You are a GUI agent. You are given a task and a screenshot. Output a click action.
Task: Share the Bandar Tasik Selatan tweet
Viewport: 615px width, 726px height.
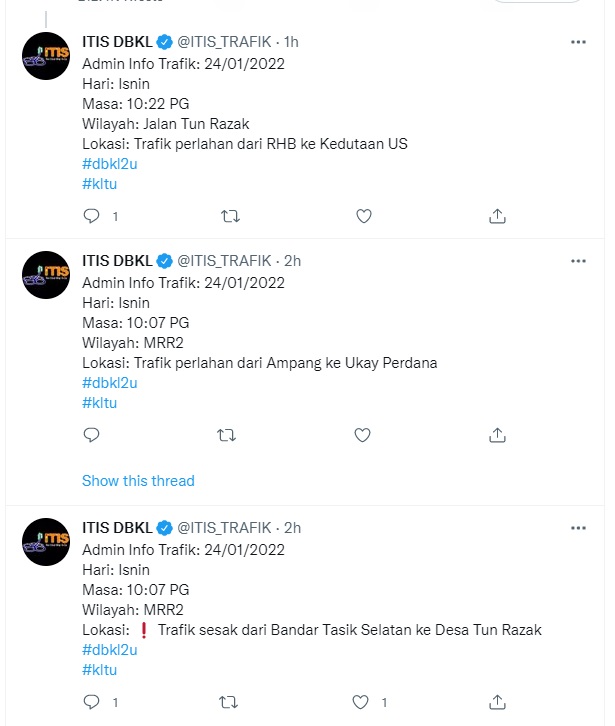[498, 702]
